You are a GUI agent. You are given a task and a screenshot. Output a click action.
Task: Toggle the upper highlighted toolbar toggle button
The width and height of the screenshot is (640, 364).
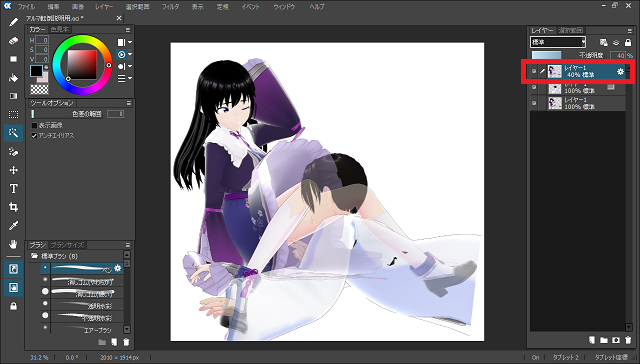click(x=13, y=269)
